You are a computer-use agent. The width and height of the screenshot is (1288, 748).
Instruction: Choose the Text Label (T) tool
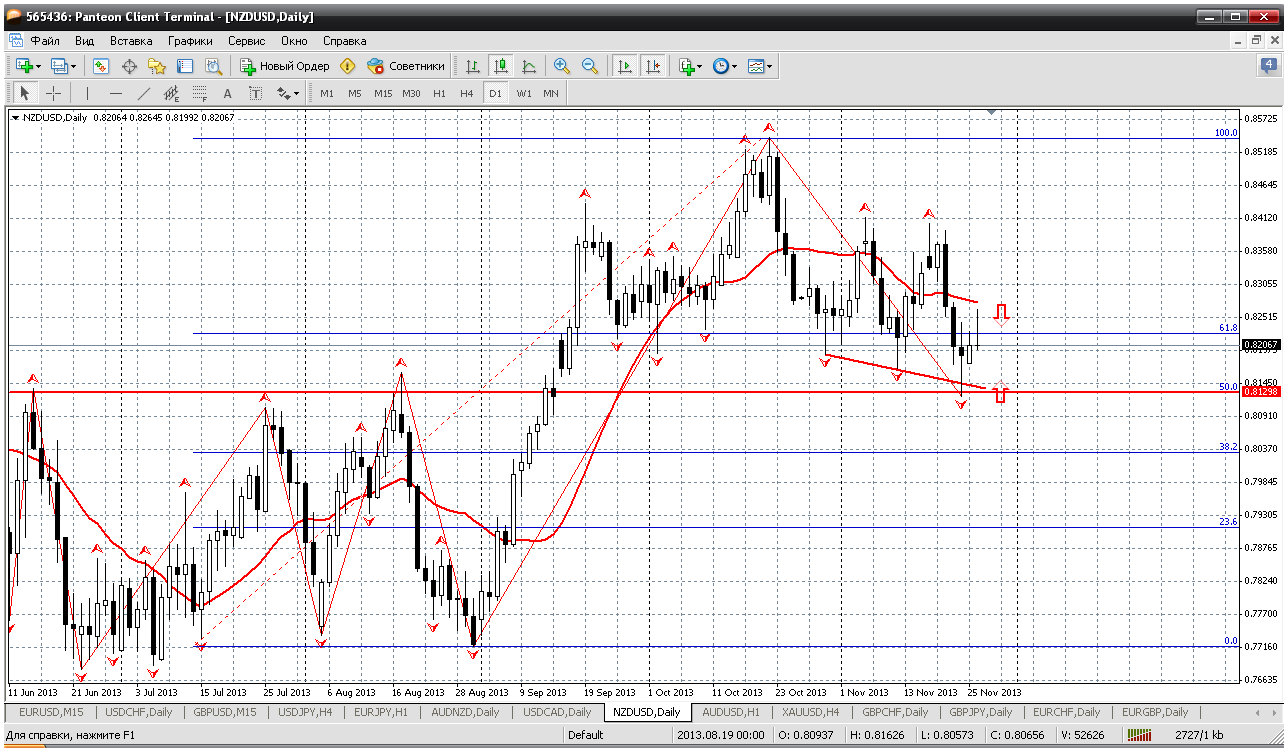pyautogui.click(x=255, y=93)
